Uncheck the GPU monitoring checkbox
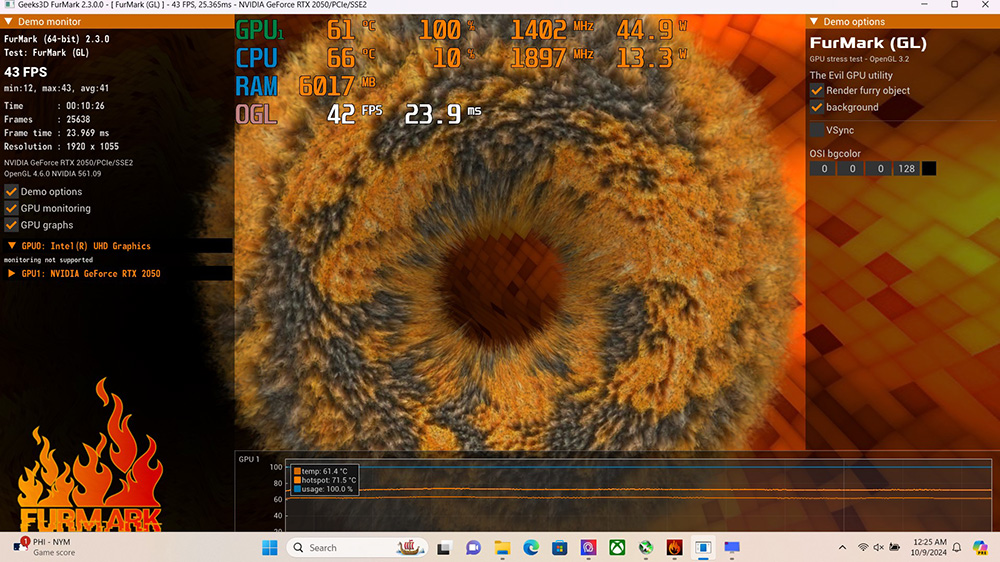1000x562 pixels. coord(11,208)
